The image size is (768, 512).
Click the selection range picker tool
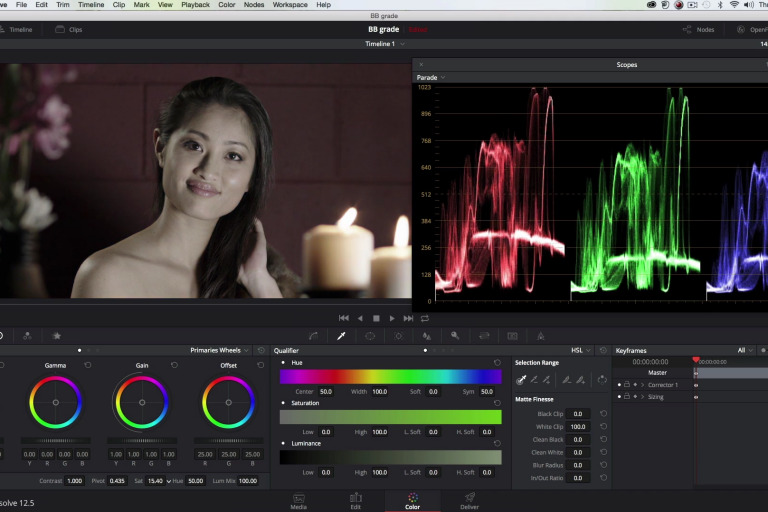pyautogui.click(x=521, y=380)
